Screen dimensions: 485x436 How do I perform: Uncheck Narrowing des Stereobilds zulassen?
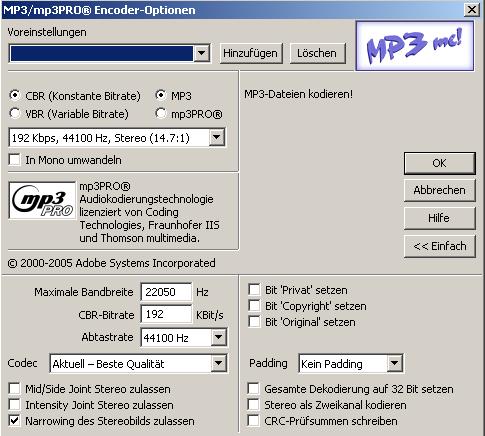(15, 421)
